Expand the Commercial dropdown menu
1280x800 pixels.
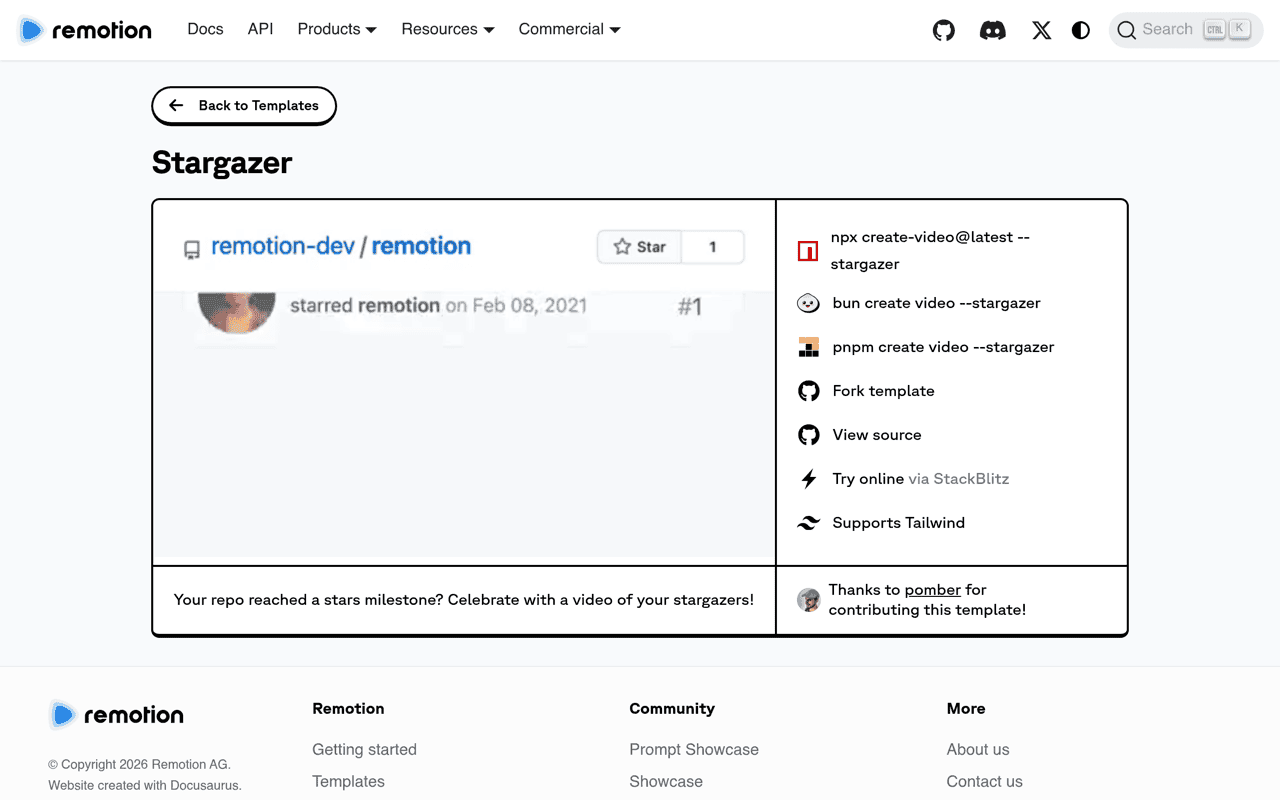[569, 29]
